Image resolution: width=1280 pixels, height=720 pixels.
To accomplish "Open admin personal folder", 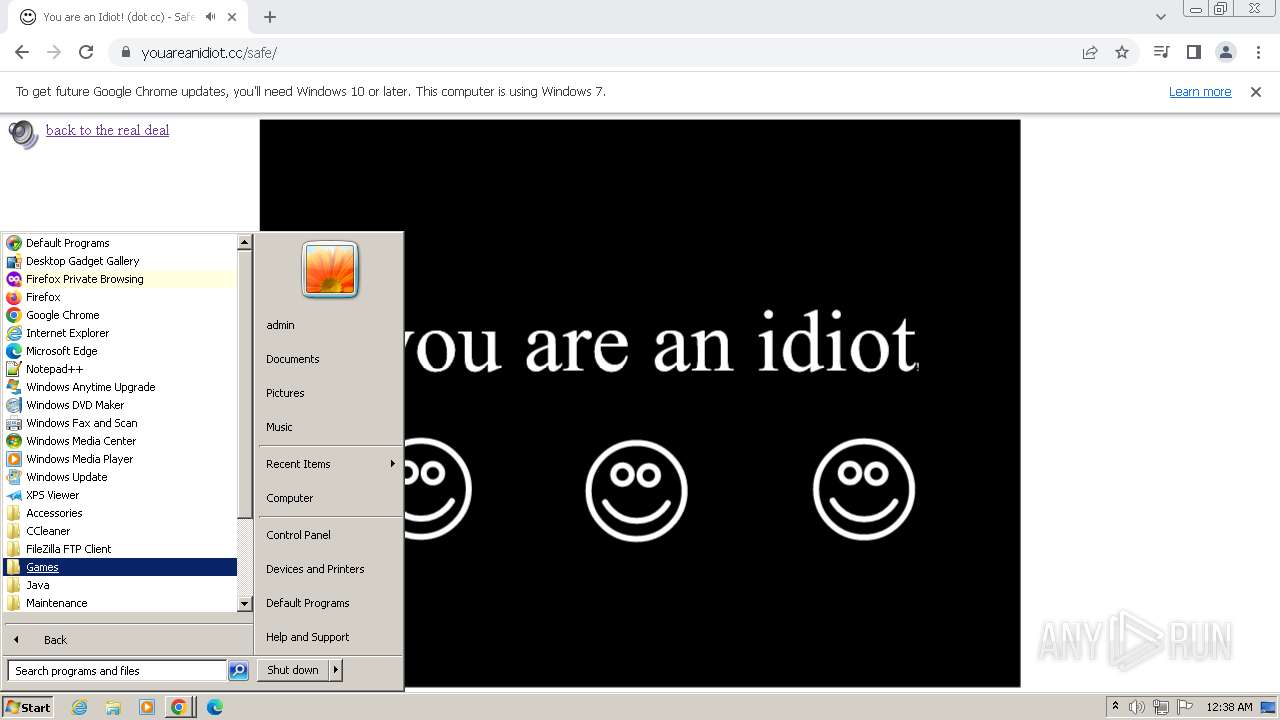I will (x=330, y=325).
